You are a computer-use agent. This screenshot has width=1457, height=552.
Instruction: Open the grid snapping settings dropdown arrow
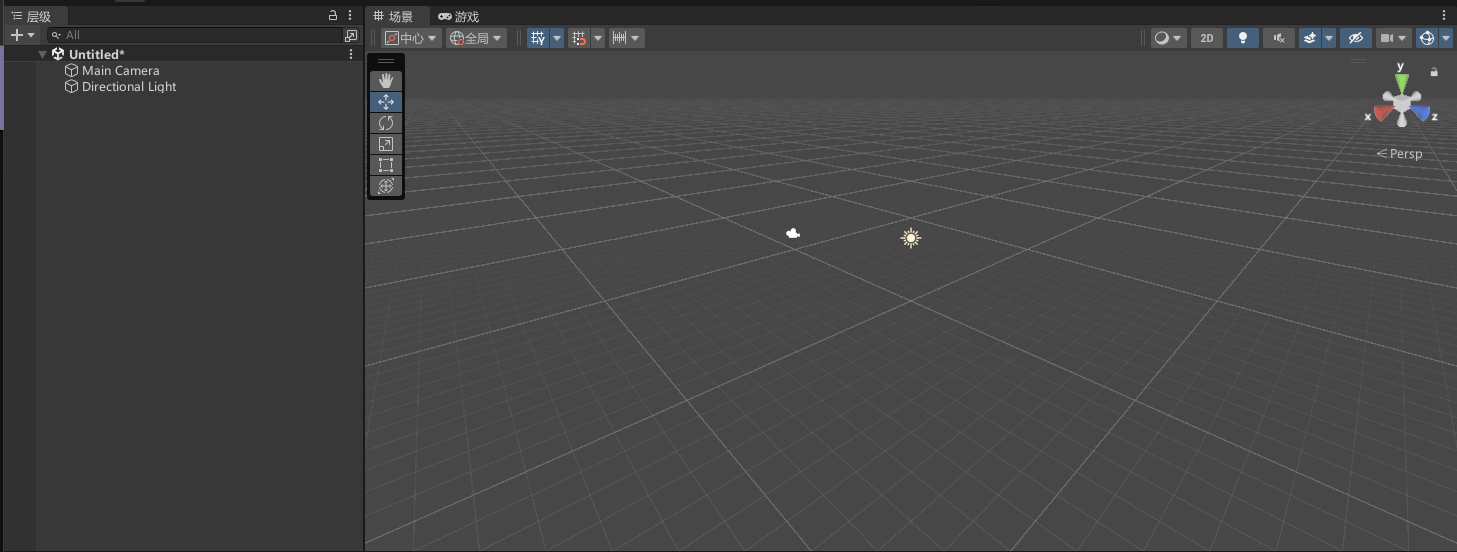pos(598,38)
